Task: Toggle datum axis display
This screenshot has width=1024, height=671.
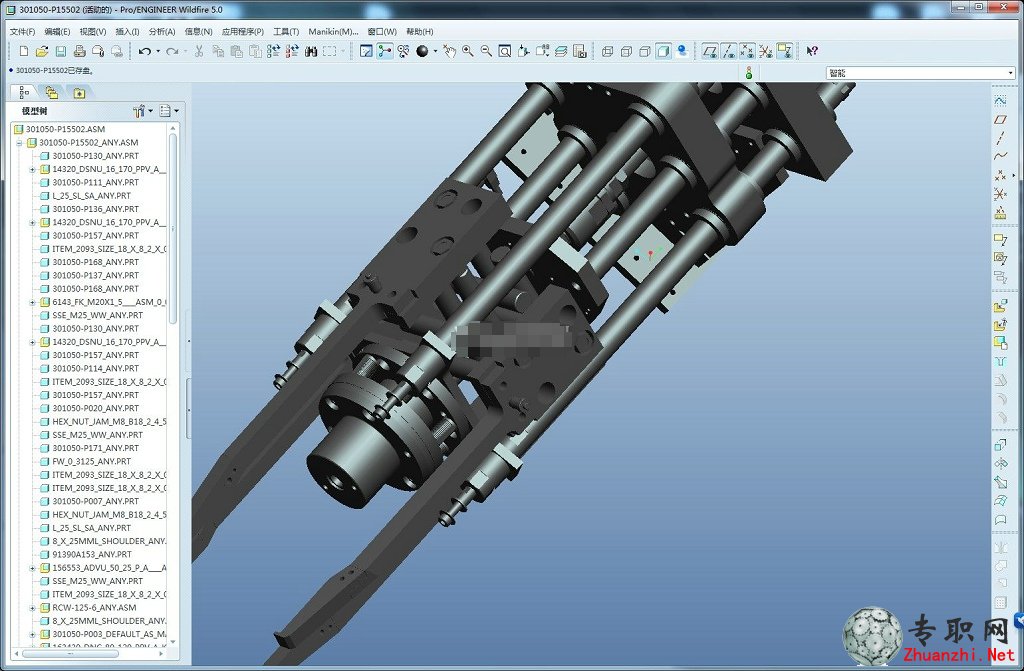Action: pos(729,51)
